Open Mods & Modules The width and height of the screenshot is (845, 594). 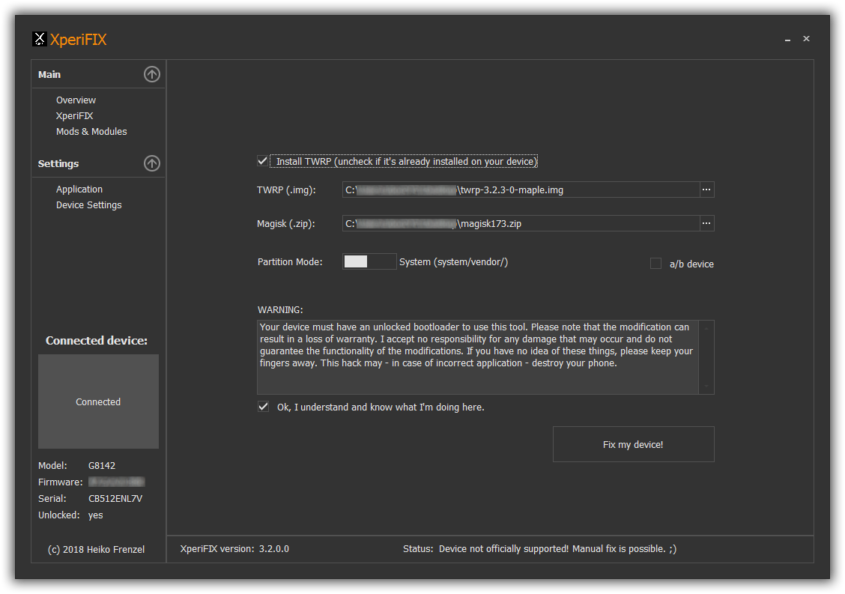point(91,131)
